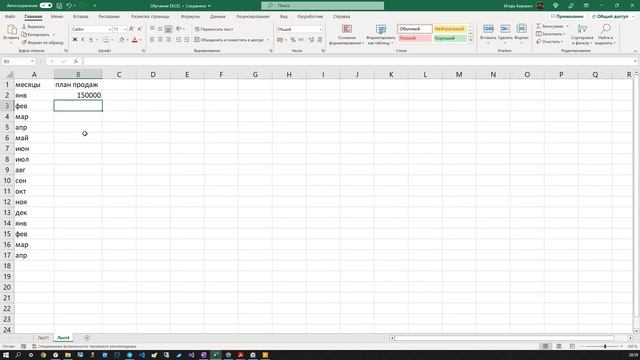Click Delete cells (Удалить) icon
Screen dimensions: 640x360
point(505,29)
